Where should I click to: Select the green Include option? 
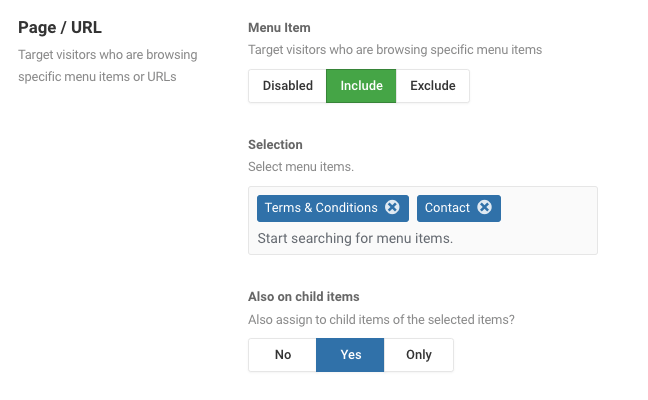tap(361, 86)
